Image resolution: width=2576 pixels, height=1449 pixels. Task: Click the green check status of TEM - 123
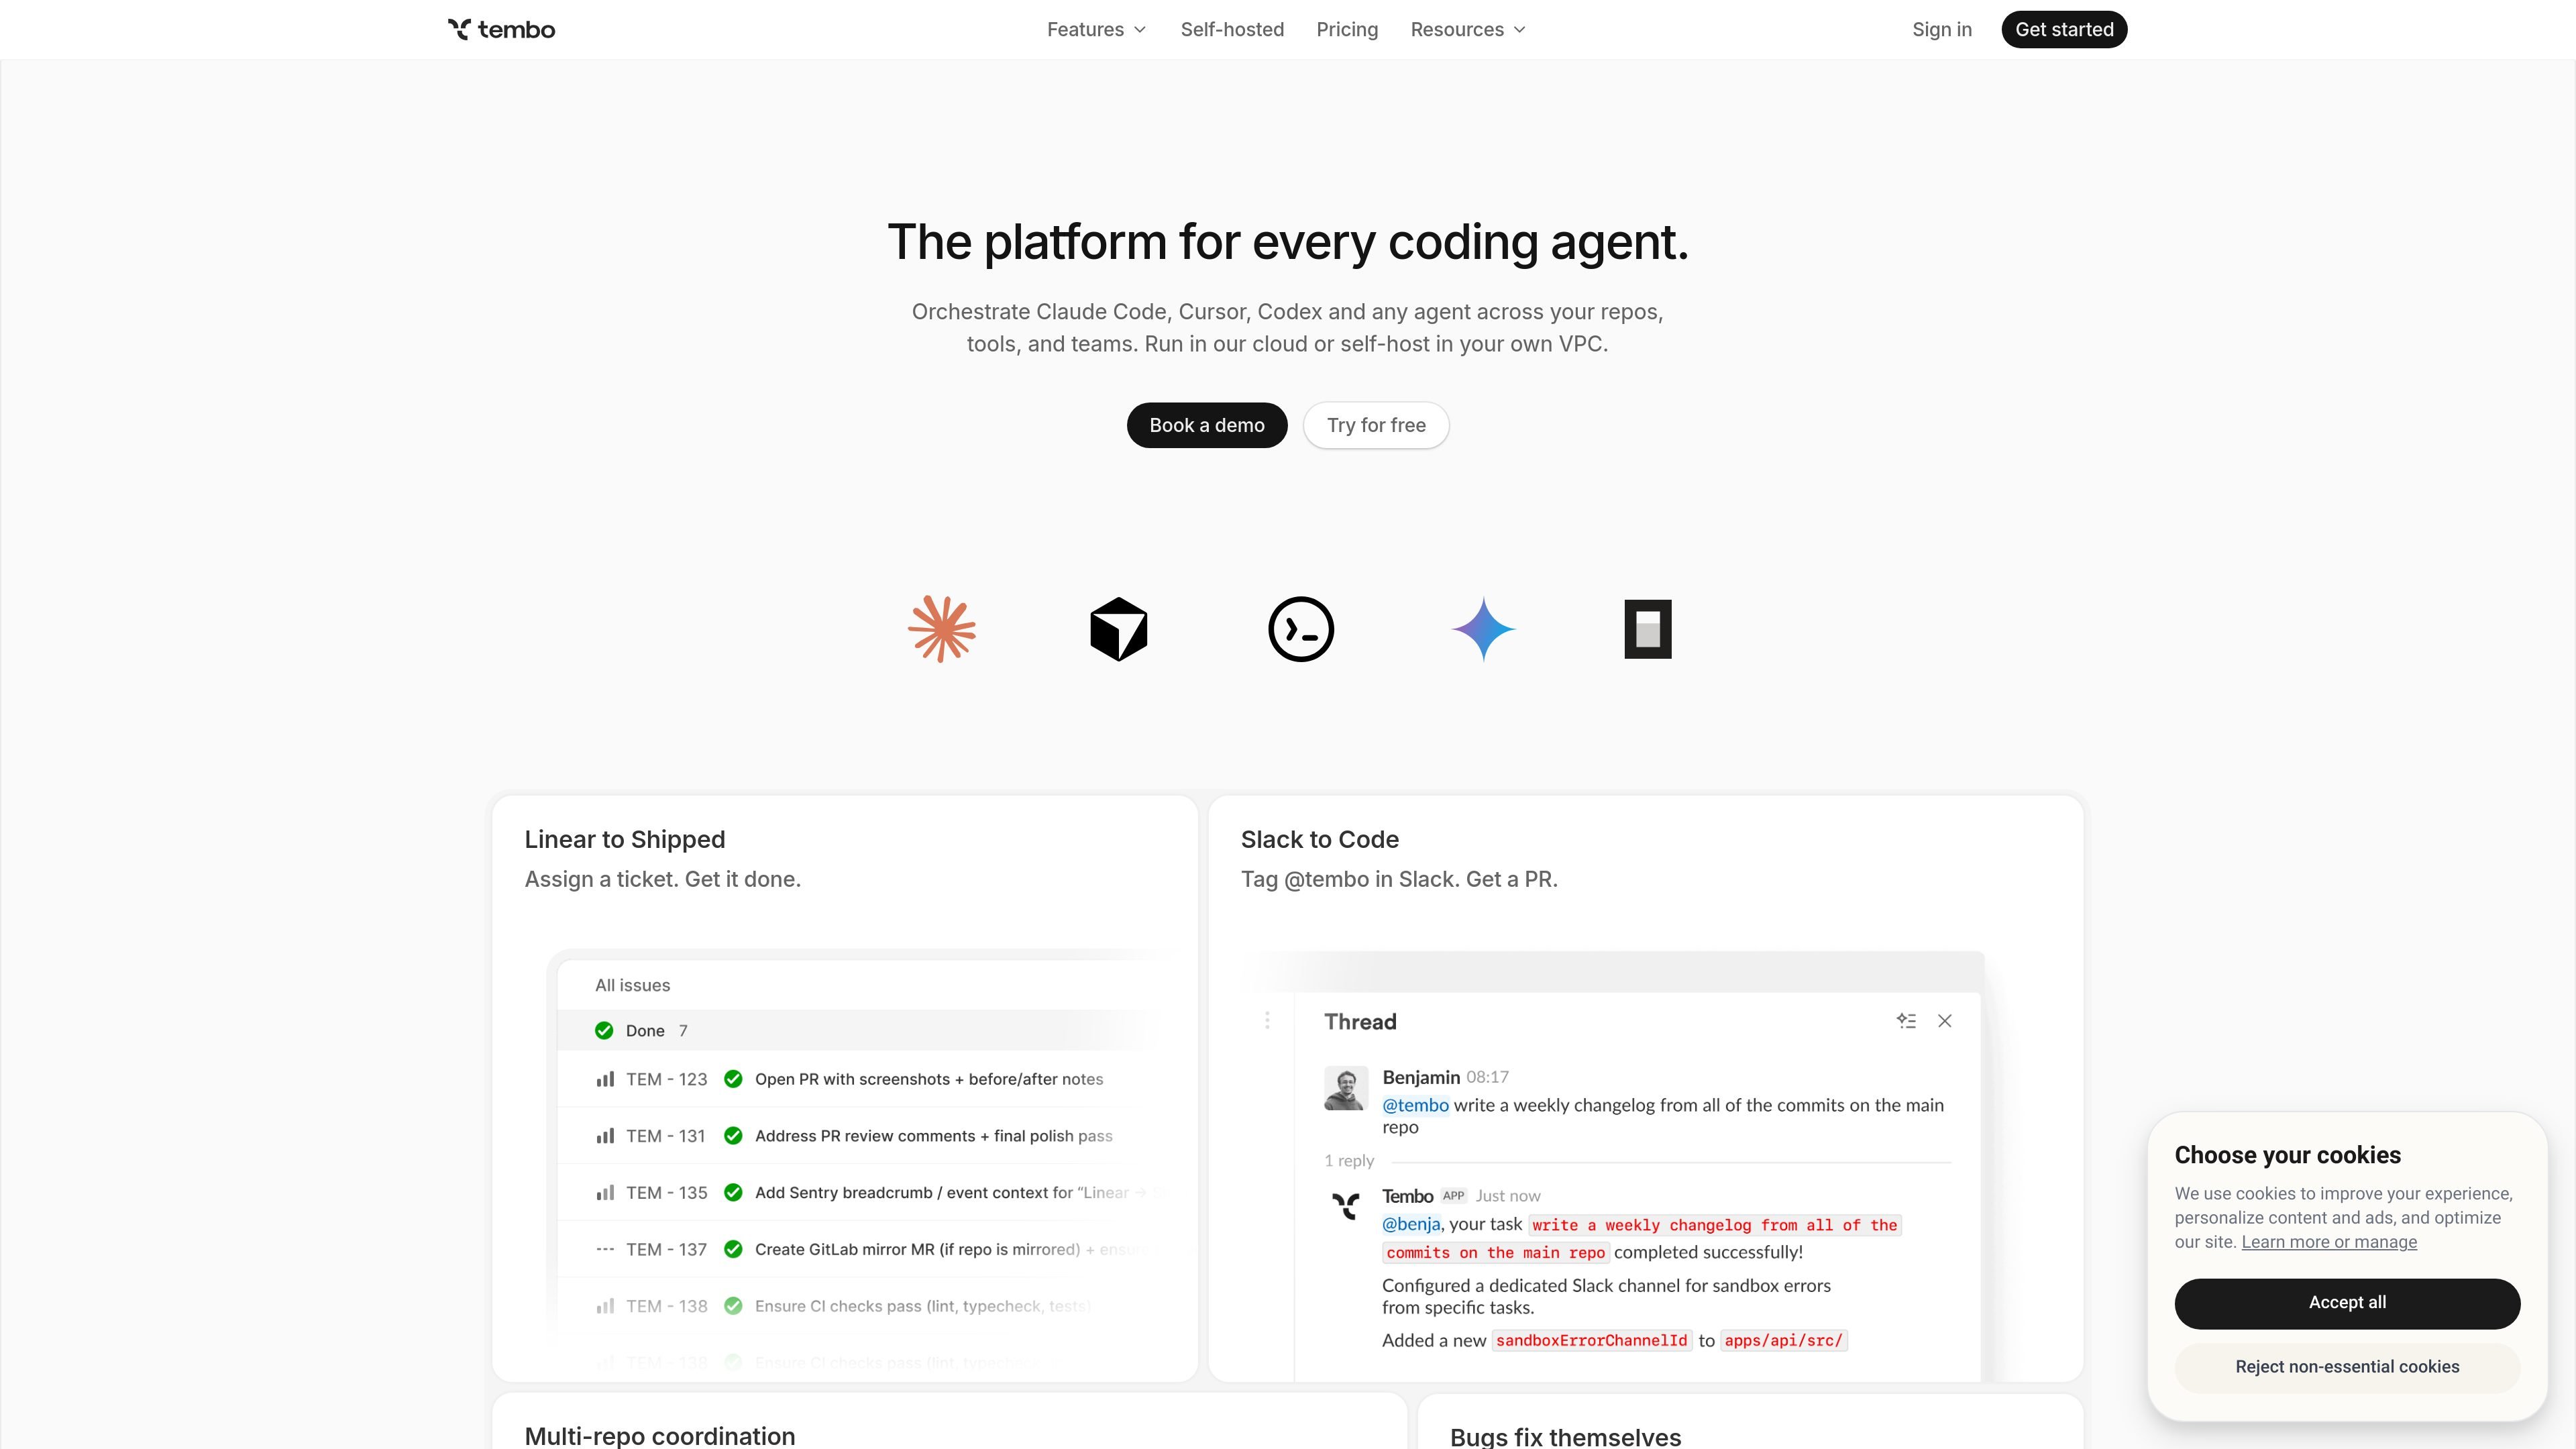coord(733,1080)
